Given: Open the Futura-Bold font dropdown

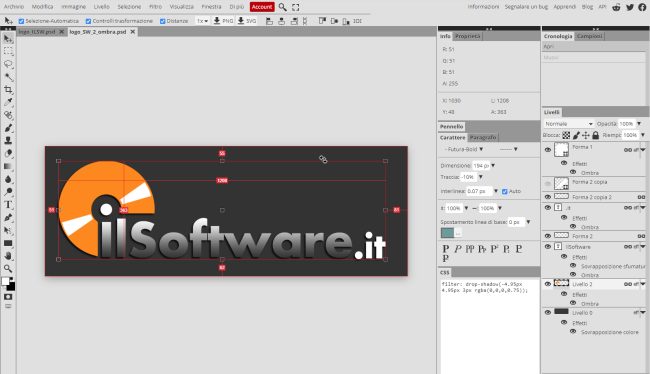Looking at the screenshot, I should pyautogui.click(x=463, y=149).
